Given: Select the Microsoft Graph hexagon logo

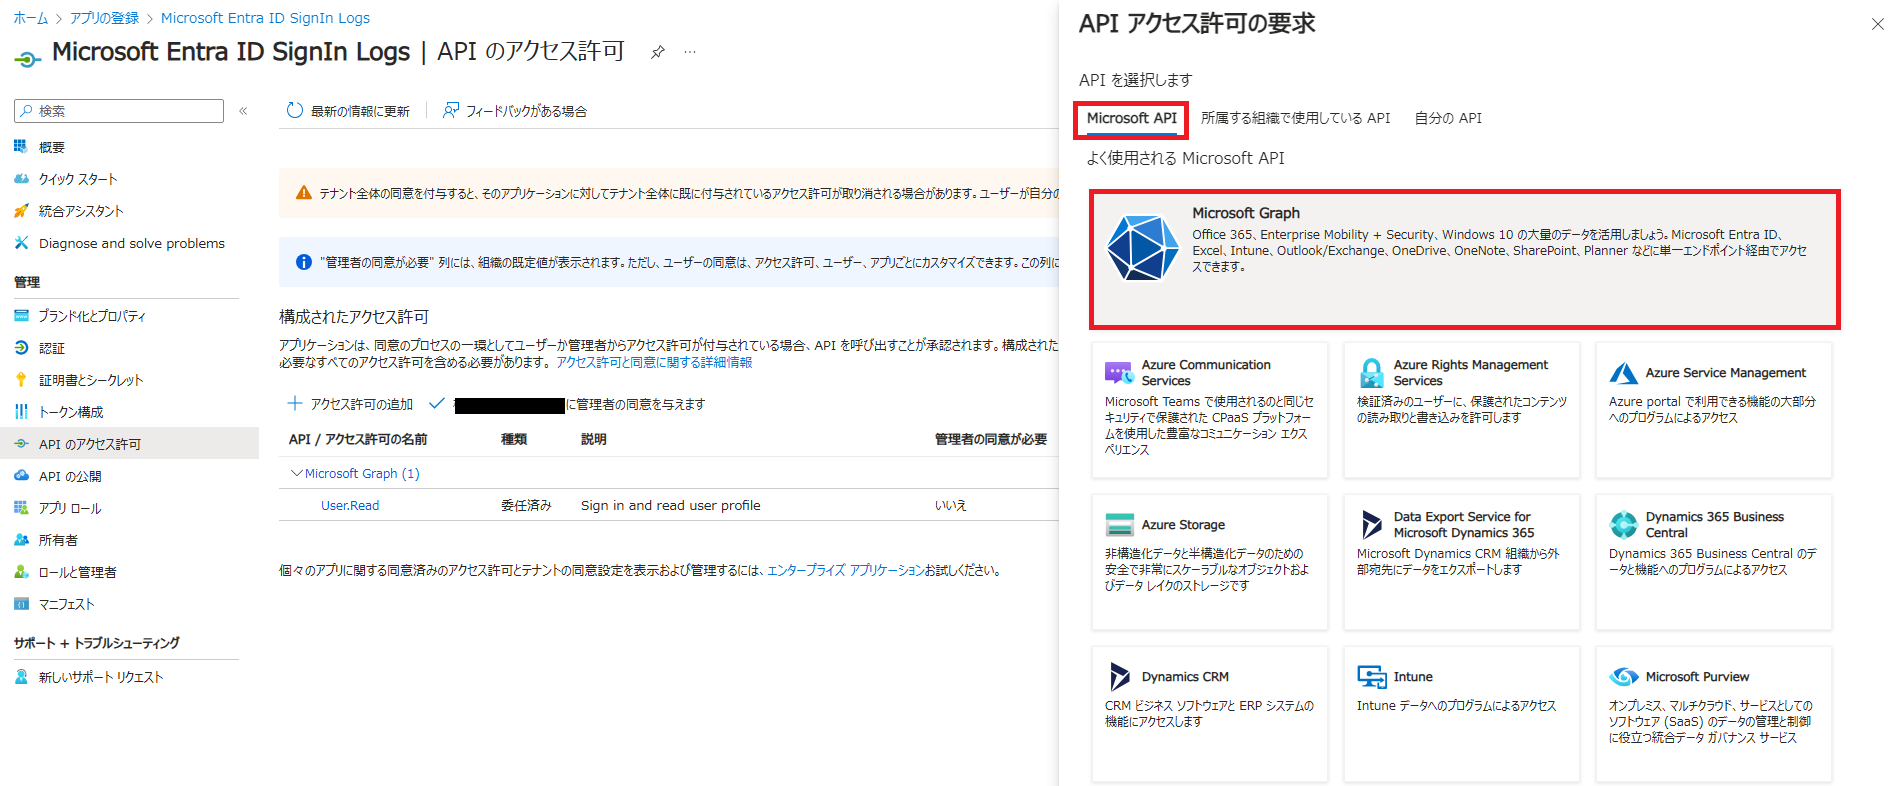Looking at the screenshot, I should click(1143, 247).
